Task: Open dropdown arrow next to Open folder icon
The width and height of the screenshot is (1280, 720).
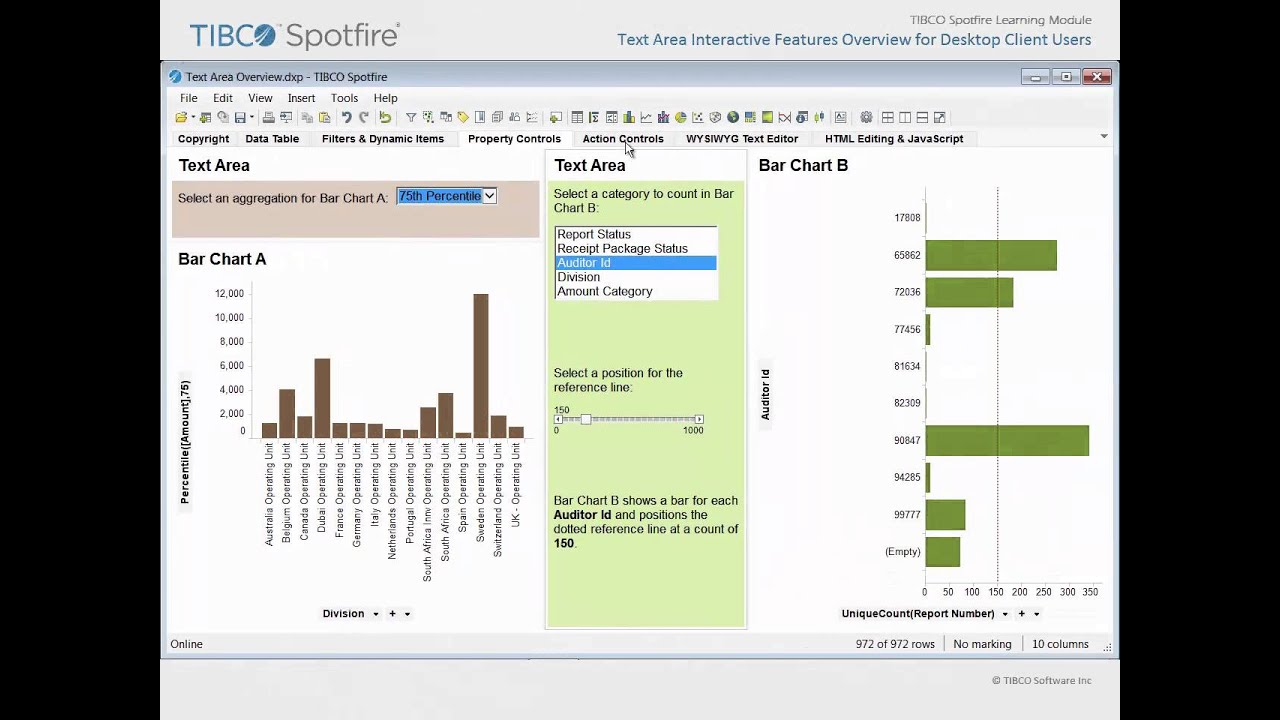Action: (194, 117)
